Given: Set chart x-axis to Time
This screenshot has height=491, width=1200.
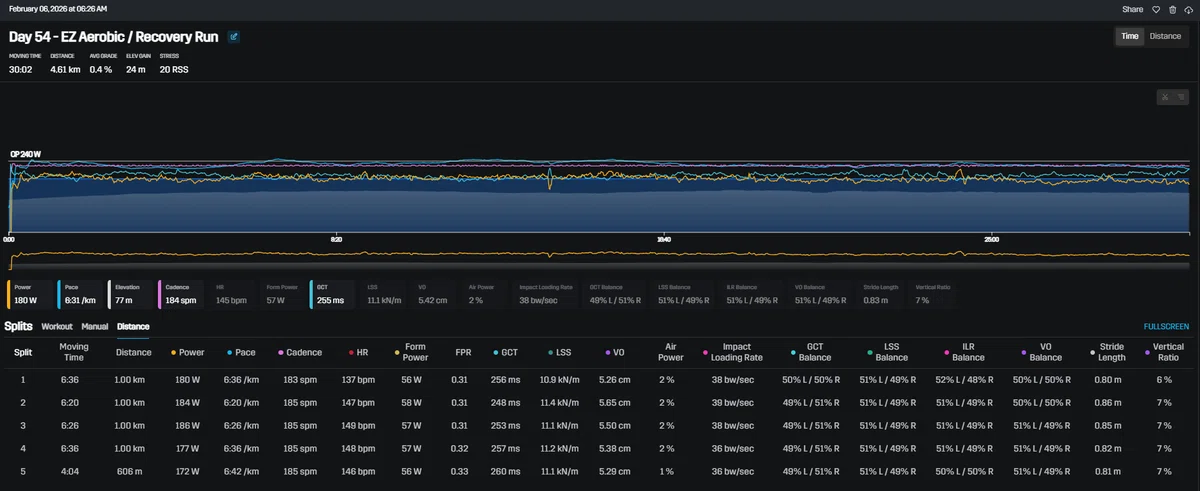Looking at the screenshot, I should (1129, 36).
